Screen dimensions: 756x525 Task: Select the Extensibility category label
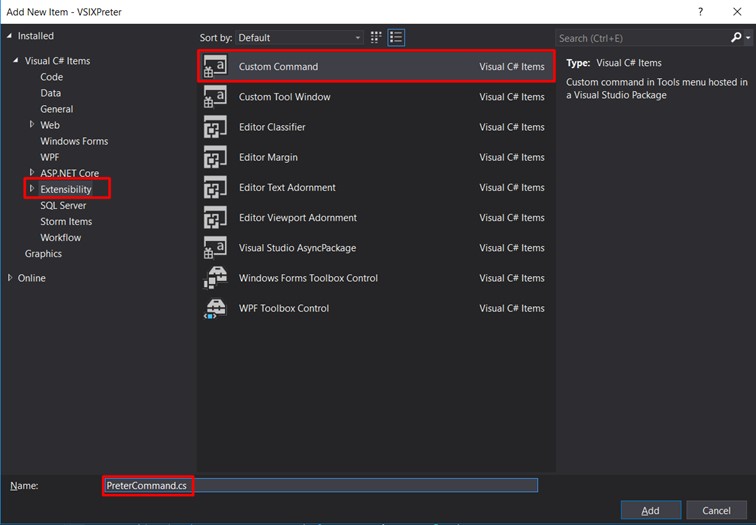[x=66, y=189]
